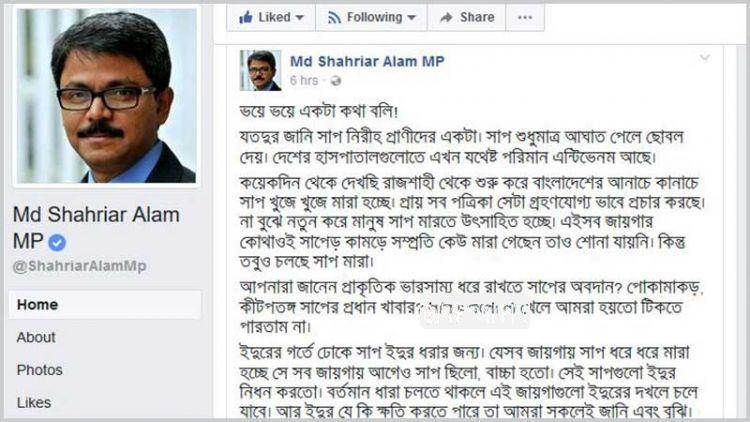This screenshot has height=422, width=750.
Task: Click the @ShahriarAlamMp username handle
Action: pos(79,266)
